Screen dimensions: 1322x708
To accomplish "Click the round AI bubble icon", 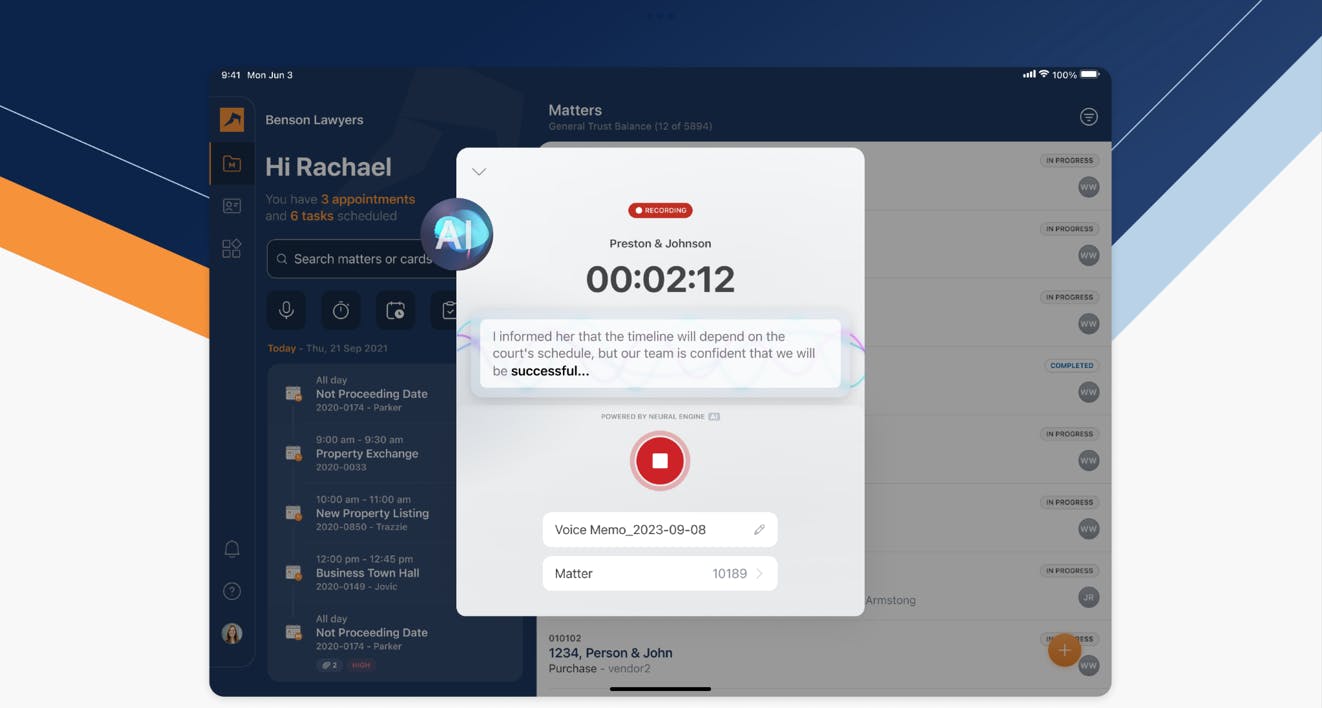I will [457, 234].
